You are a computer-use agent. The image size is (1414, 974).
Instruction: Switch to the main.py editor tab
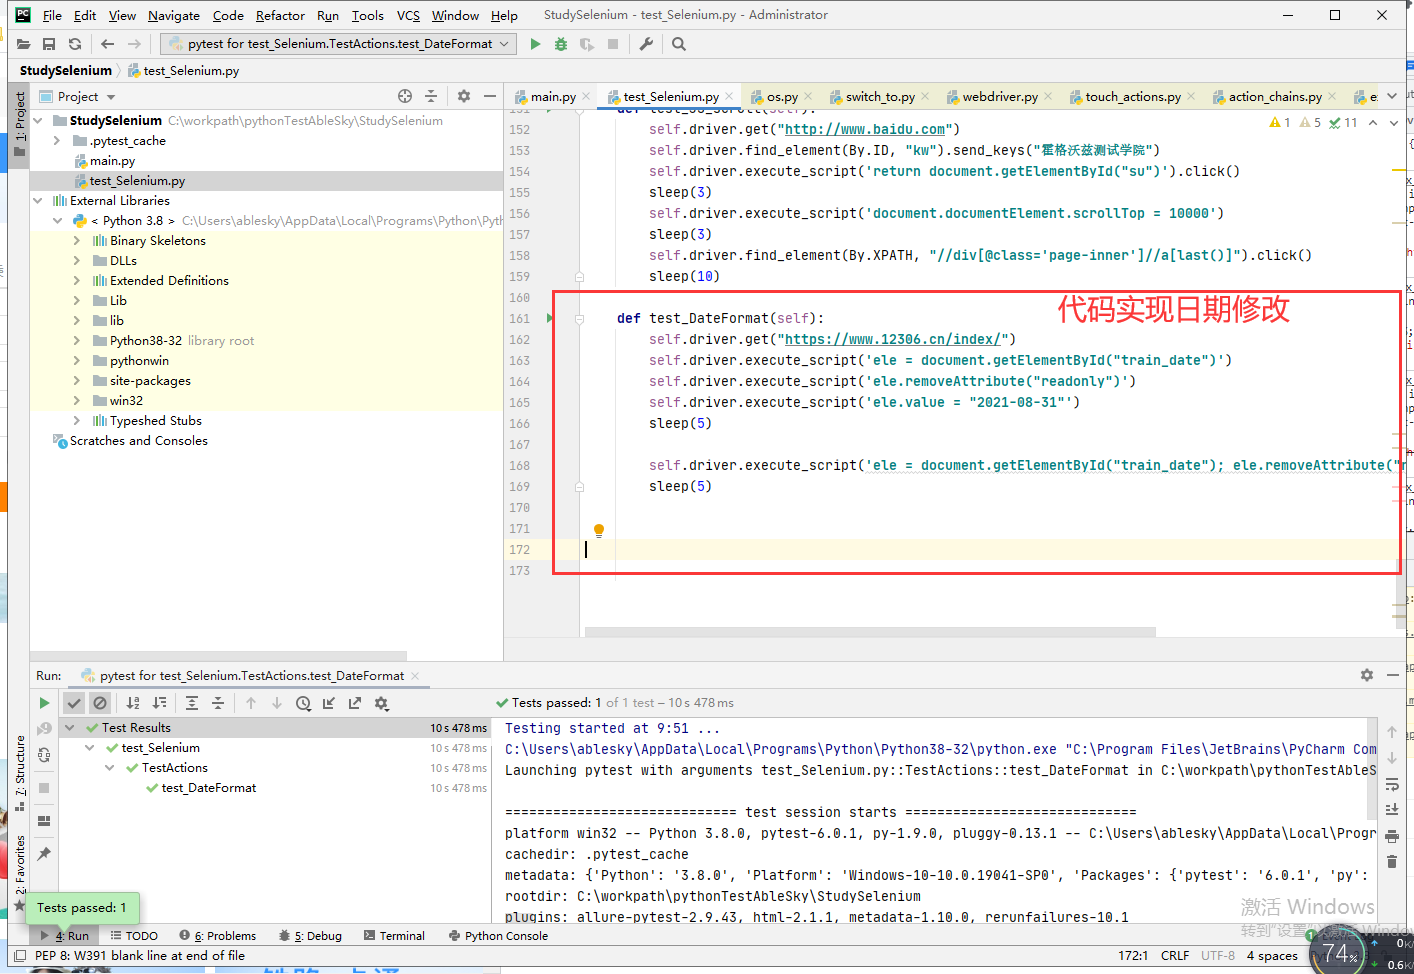[x=553, y=97]
